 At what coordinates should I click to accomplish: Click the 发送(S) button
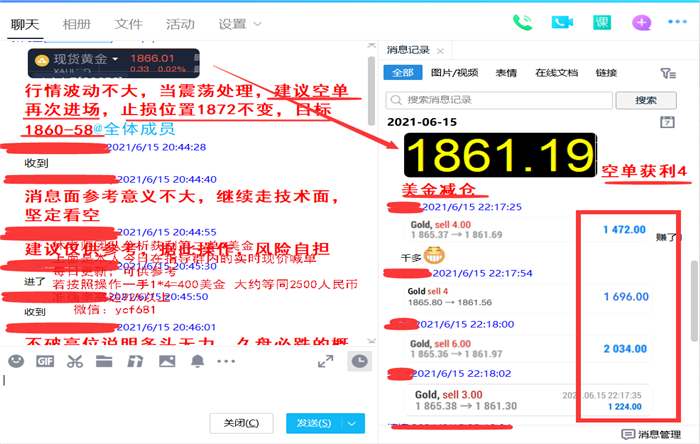tap(314, 423)
